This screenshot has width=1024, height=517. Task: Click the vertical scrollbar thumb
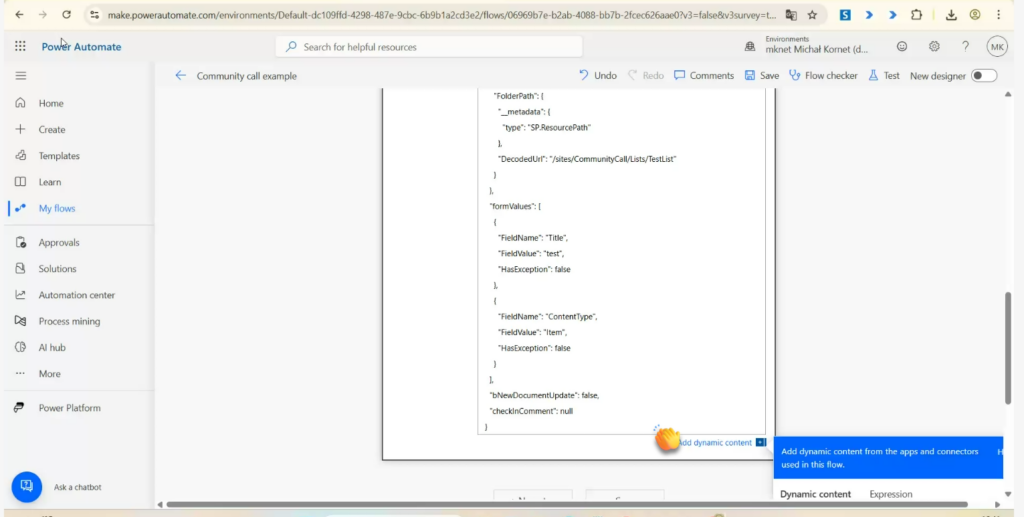point(1008,348)
